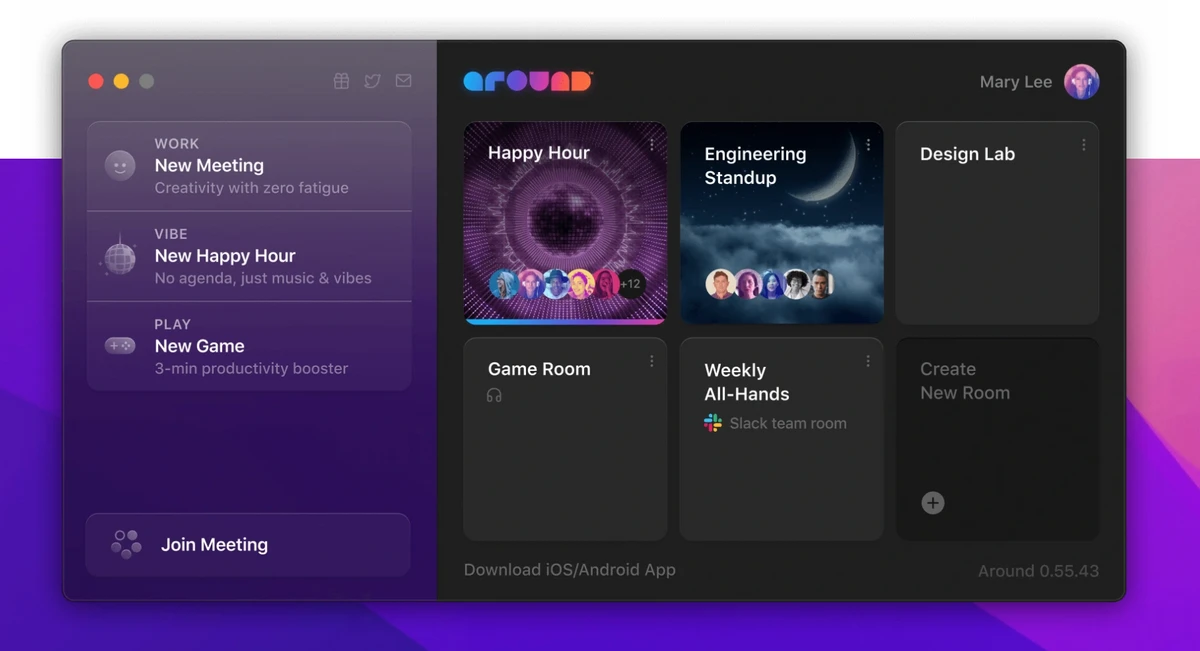Image resolution: width=1200 pixels, height=651 pixels.
Task: Click the +12 participants badge in Happy Hour
Action: (630, 284)
